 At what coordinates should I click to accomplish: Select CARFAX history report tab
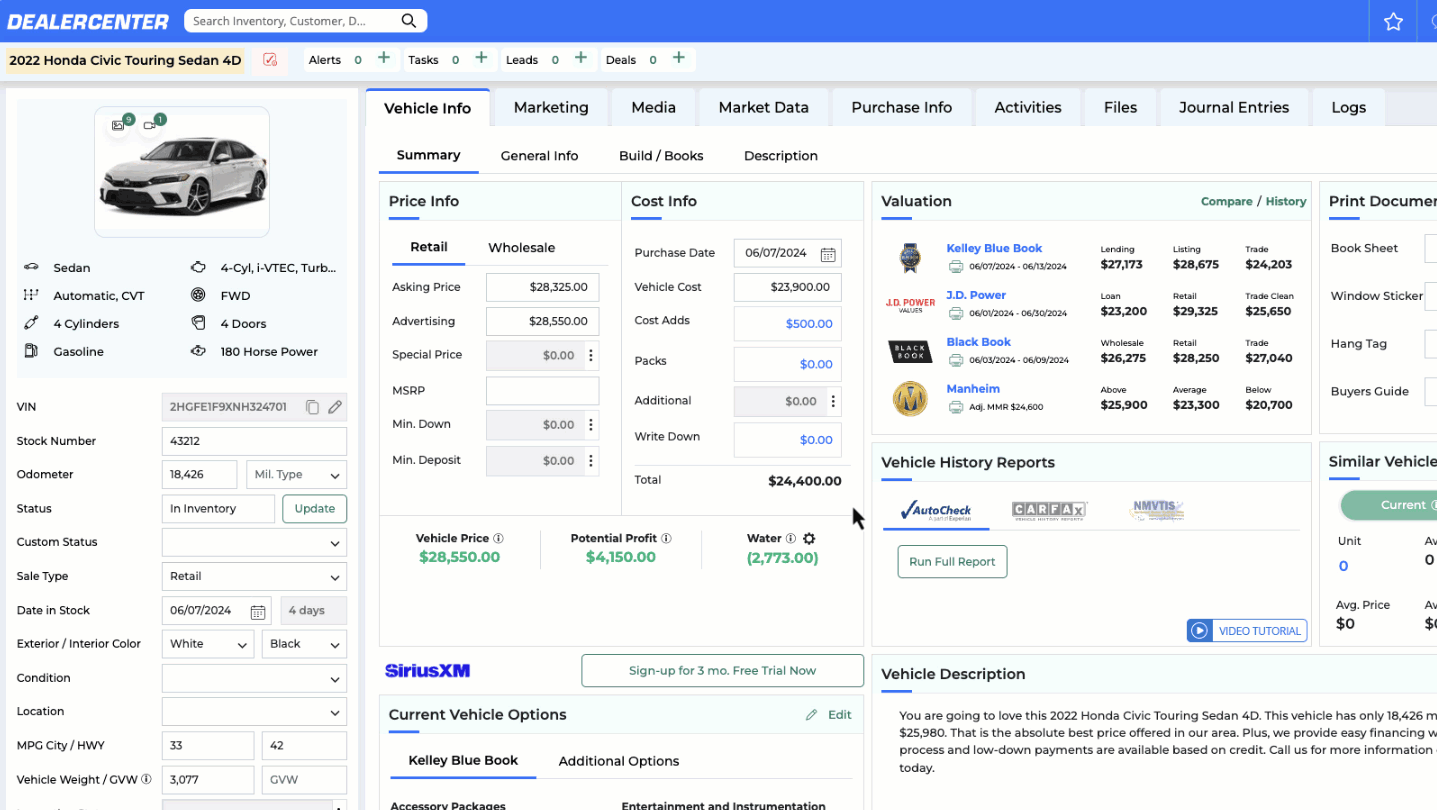coord(1049,510)
